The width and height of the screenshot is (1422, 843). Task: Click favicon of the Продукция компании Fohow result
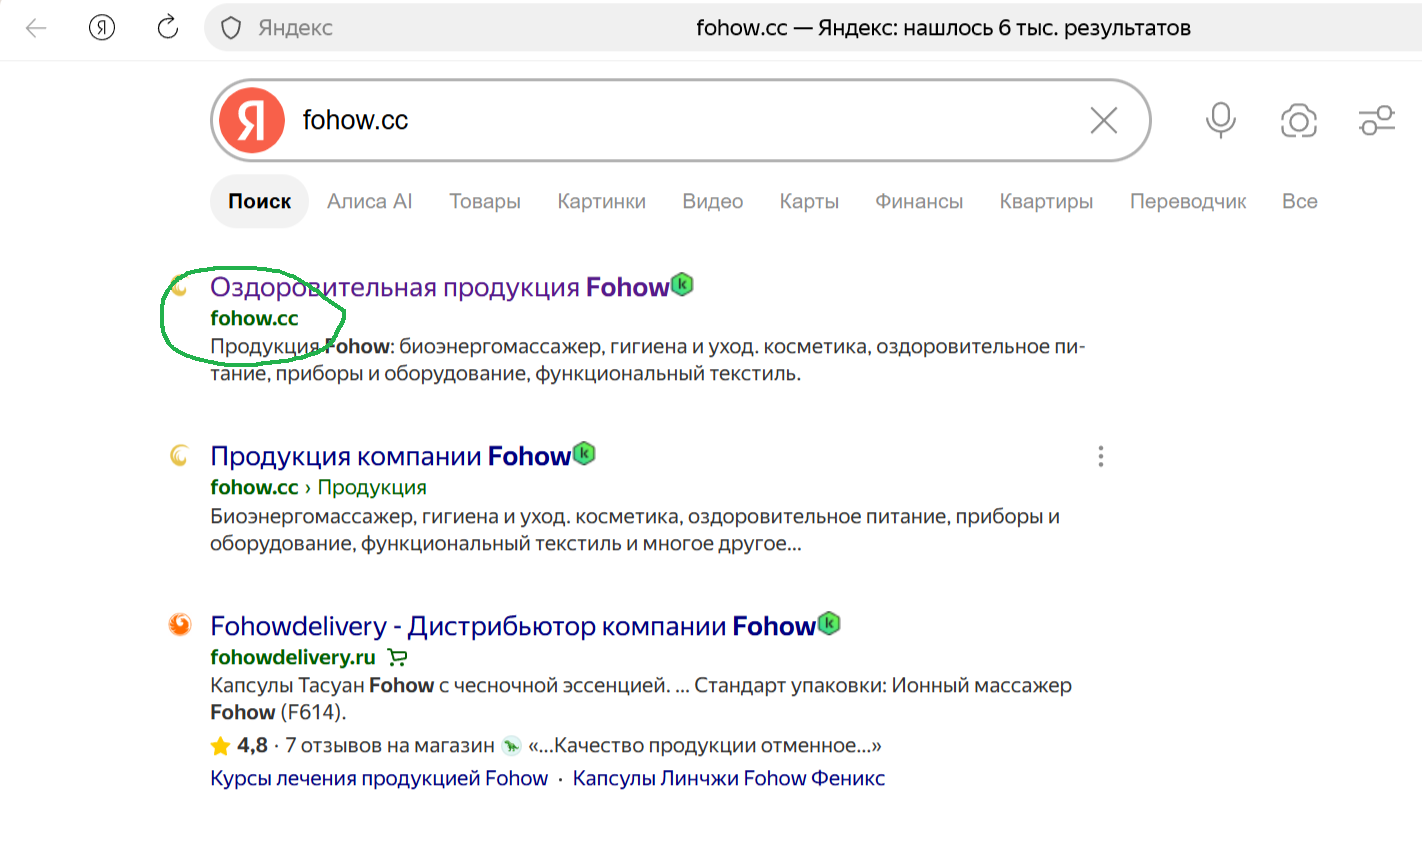179,456
